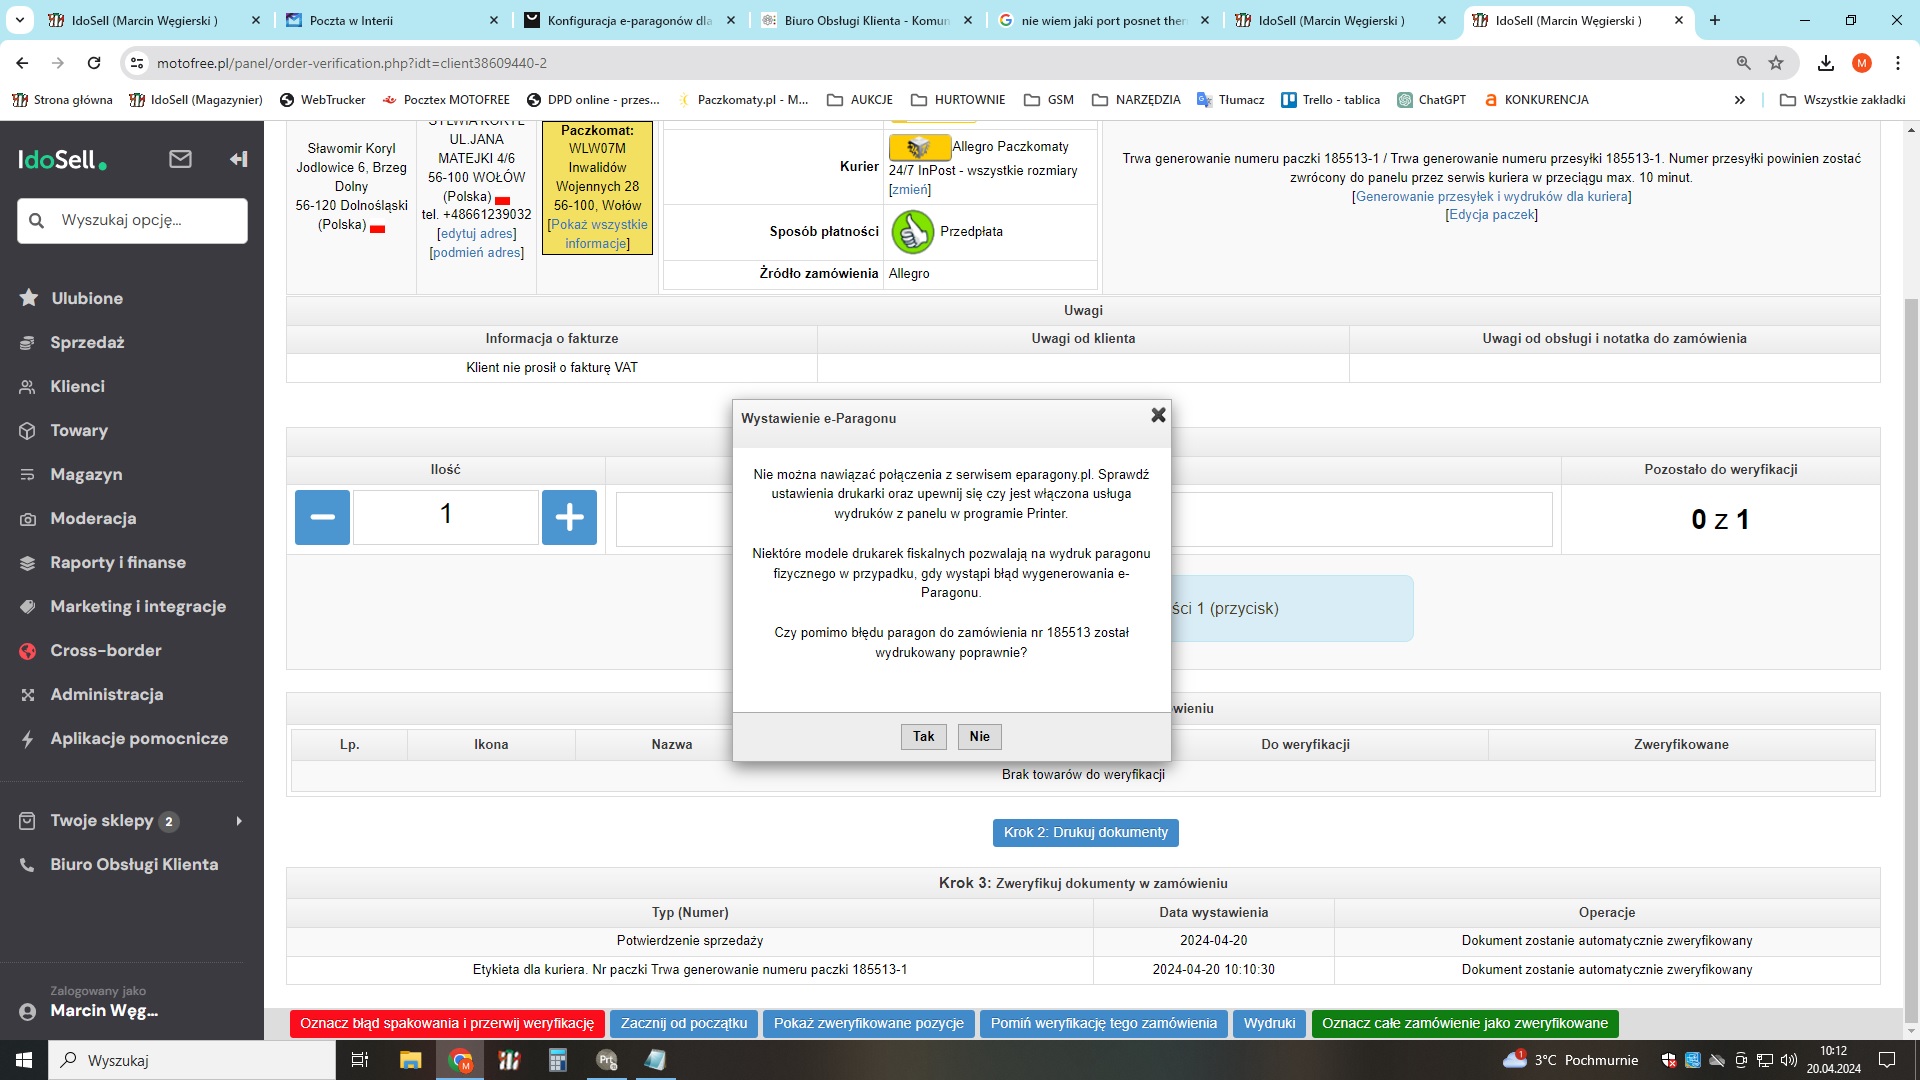Click the page zoom magnifier icon in address bar
The height and width of the screenshot is (1080, 1920).
point(1743,63)
